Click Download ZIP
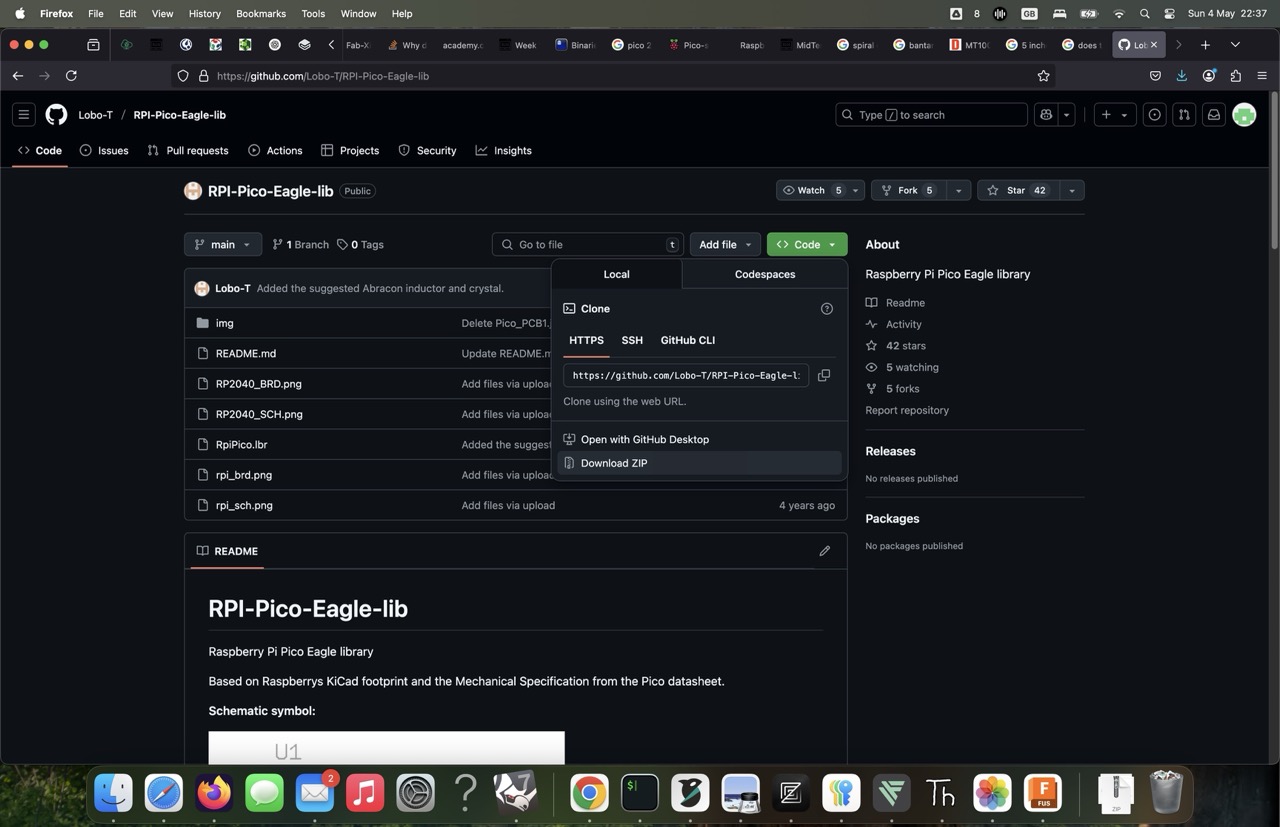The width and height of the screenshot is (1280, 827). [699, 463]
